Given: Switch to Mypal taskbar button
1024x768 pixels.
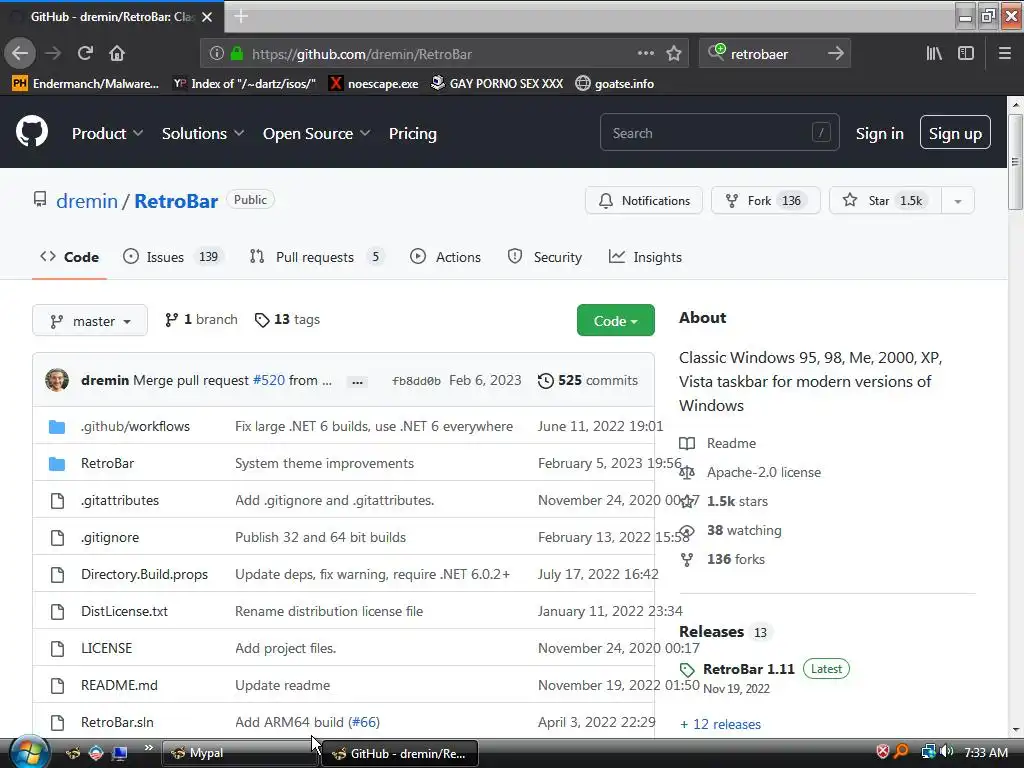Looking at the screenshot, I should pos(240,753).
